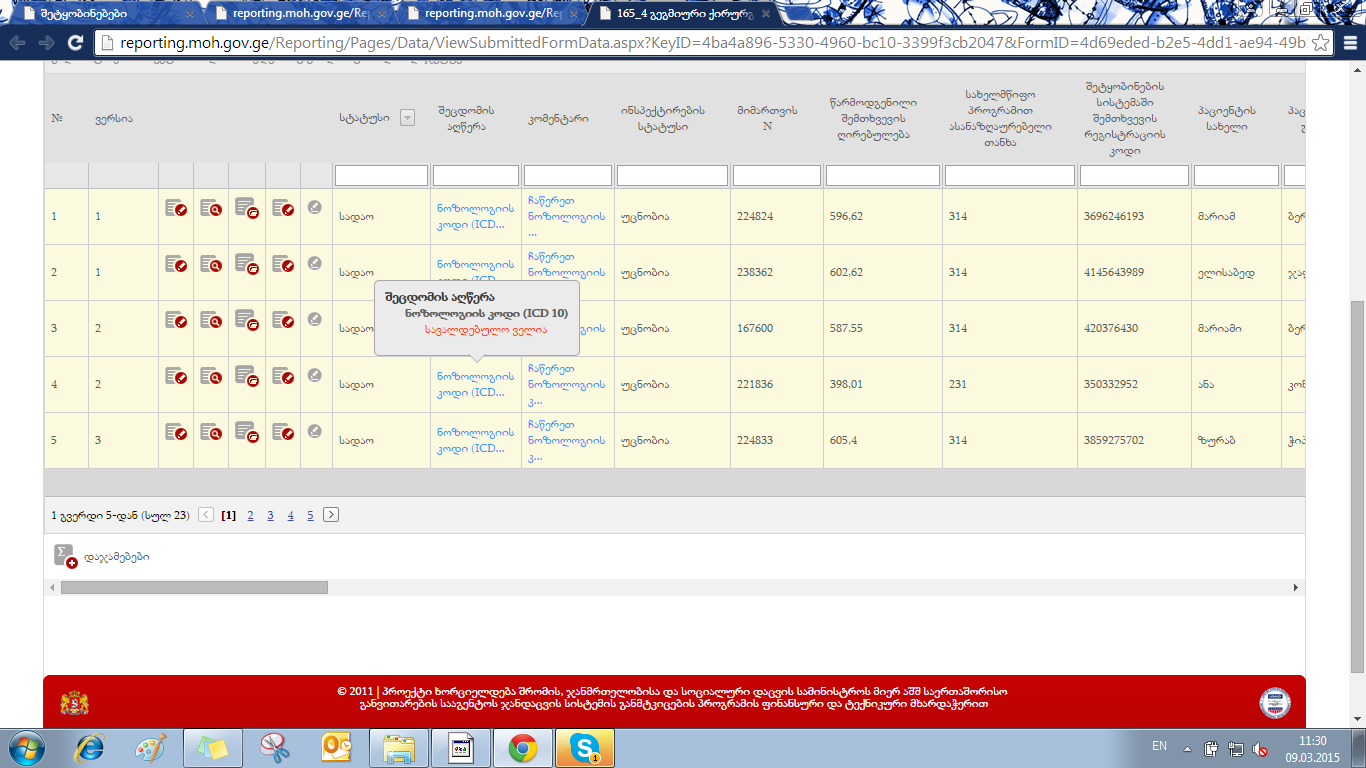Go to the next page with the arrow
The image size is (1366, 768).
(331, 515)
